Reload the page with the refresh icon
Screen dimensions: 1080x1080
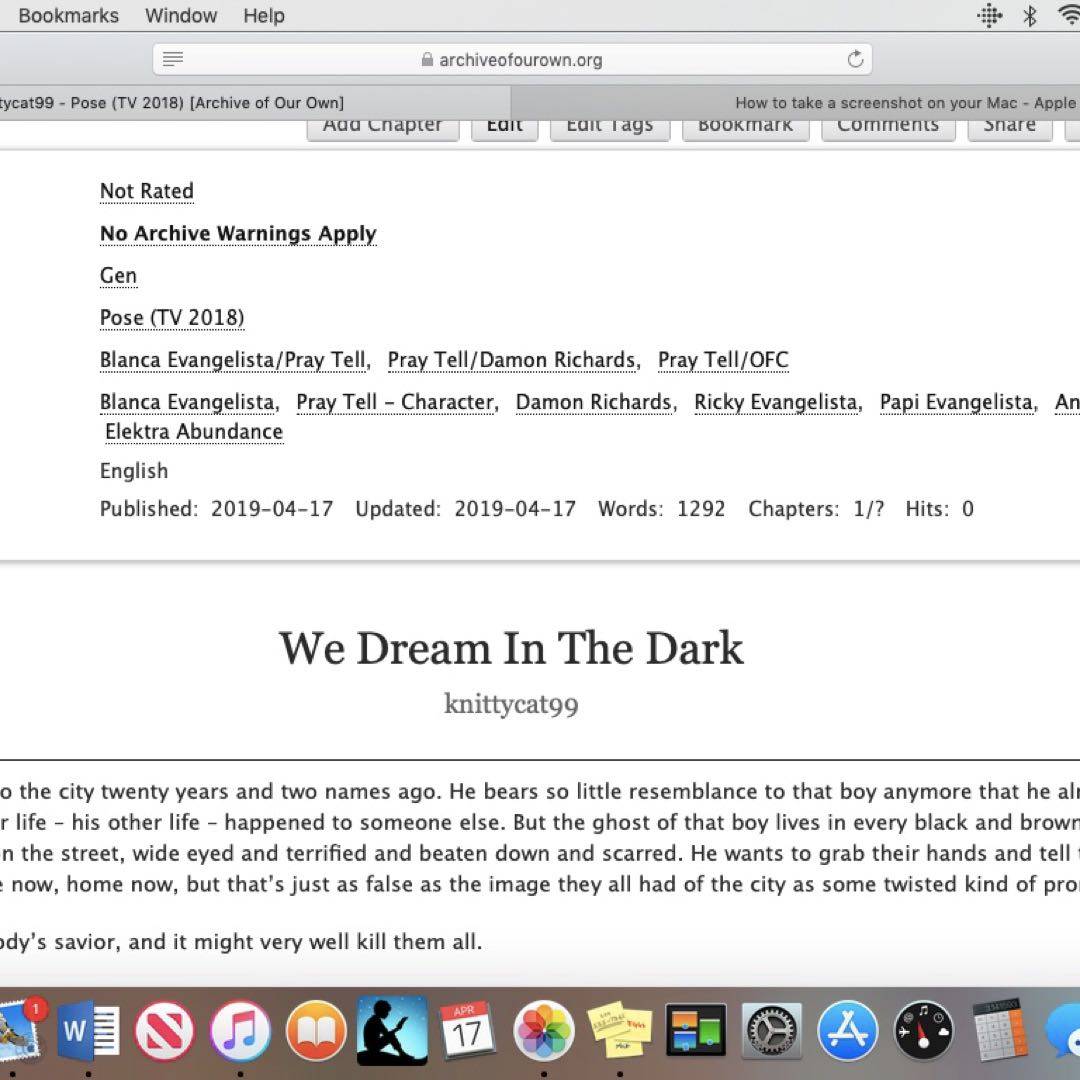click(x=855, y=60)
